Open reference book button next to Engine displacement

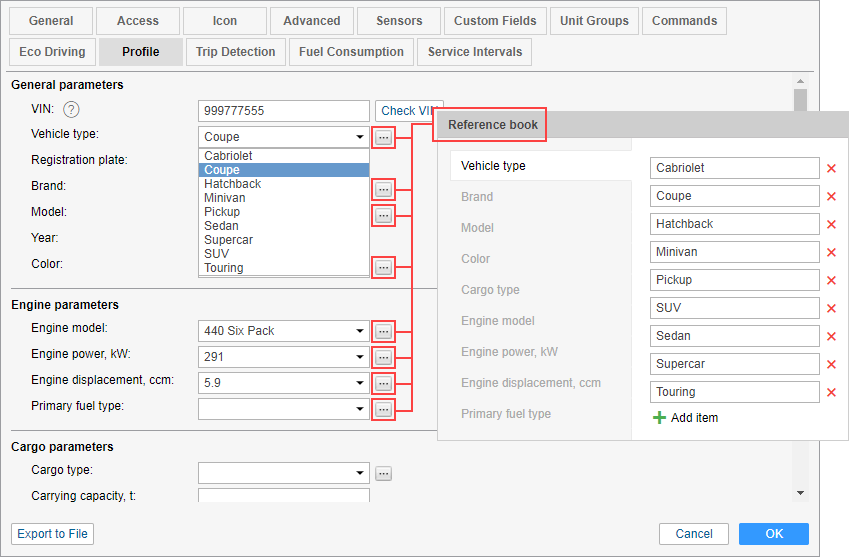[383, 383]
